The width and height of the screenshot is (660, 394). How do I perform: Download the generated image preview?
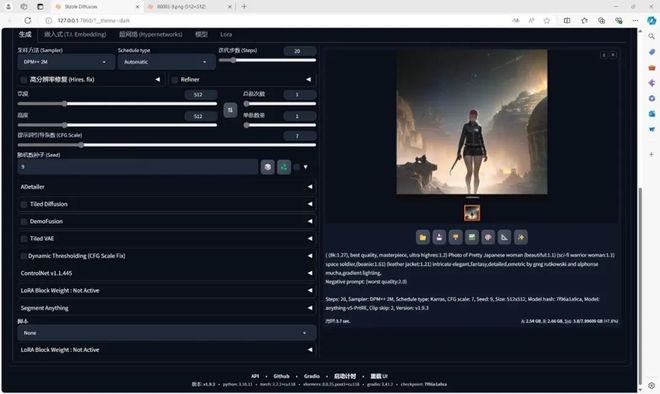click(x=604, y=55)
